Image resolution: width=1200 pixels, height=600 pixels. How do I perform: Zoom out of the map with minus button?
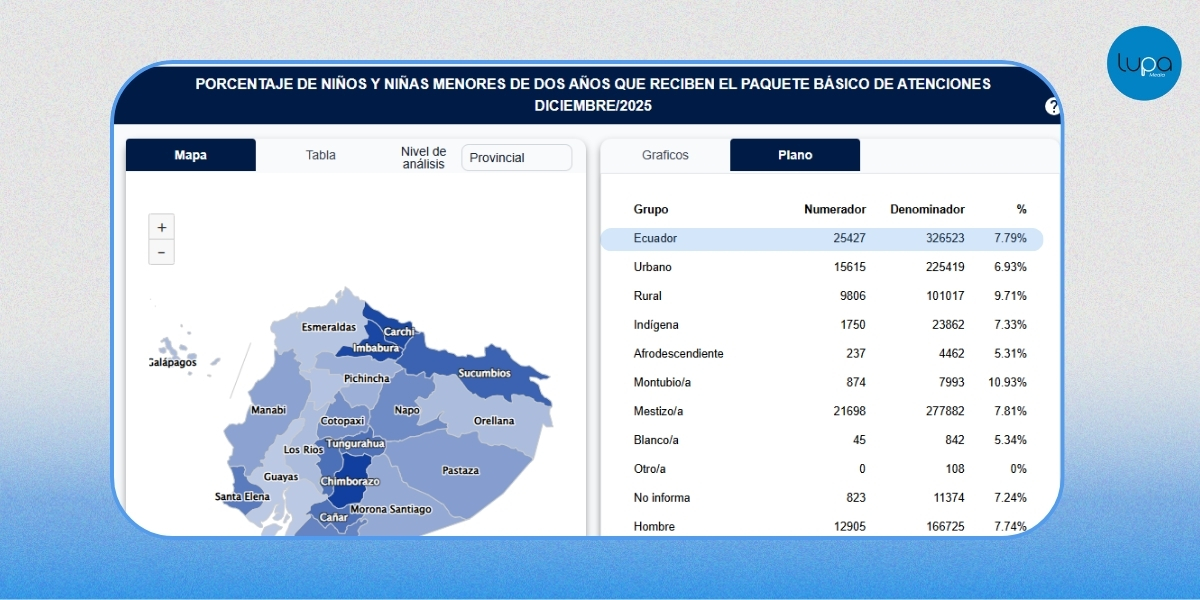(161, 252)
